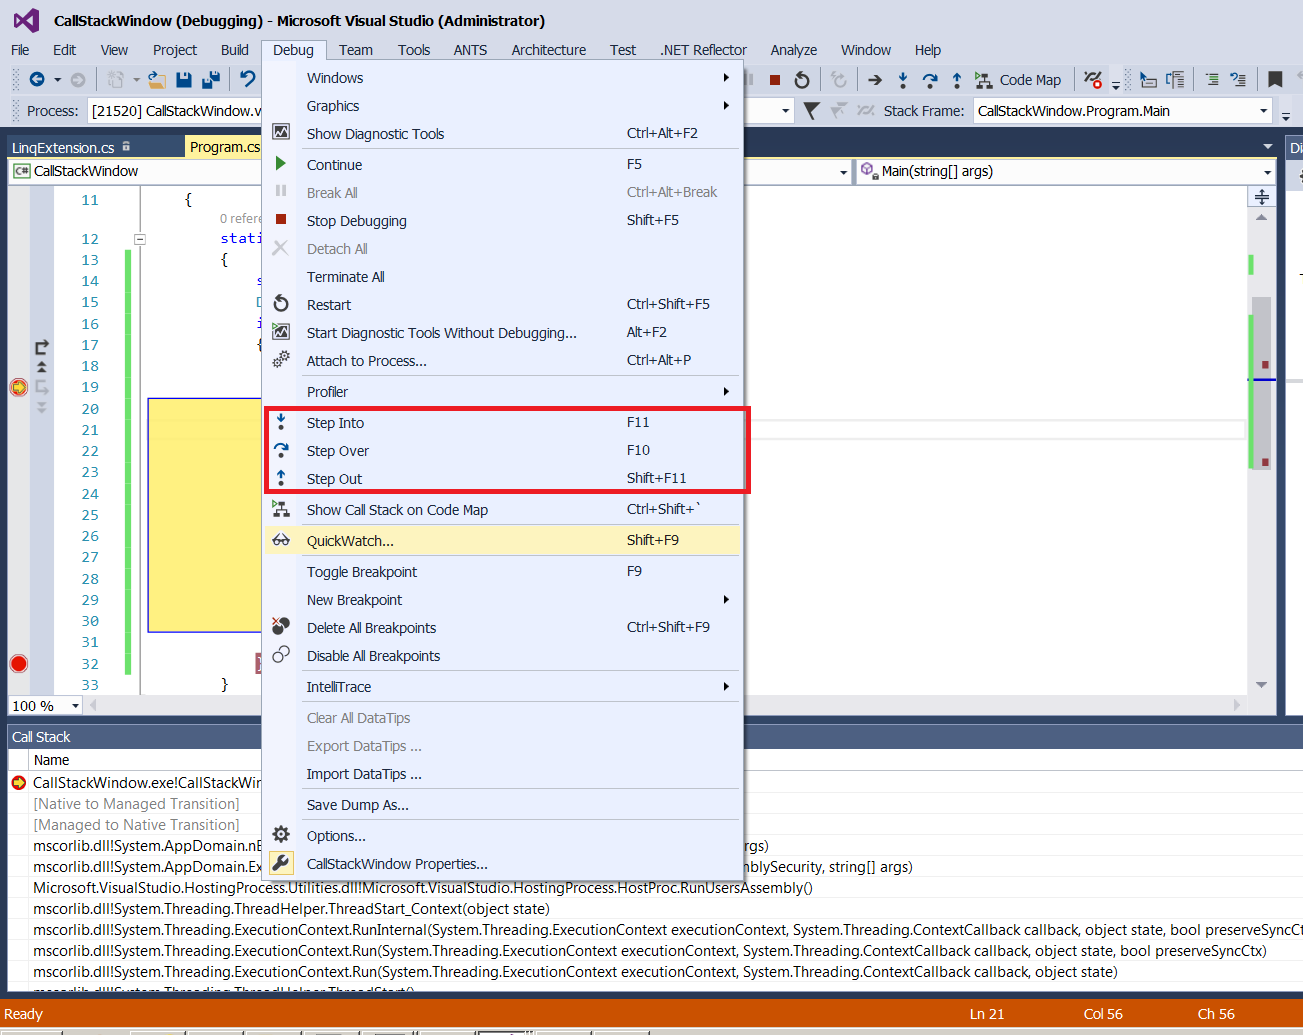Select Step Over menu entry

[x=502, y=451]
